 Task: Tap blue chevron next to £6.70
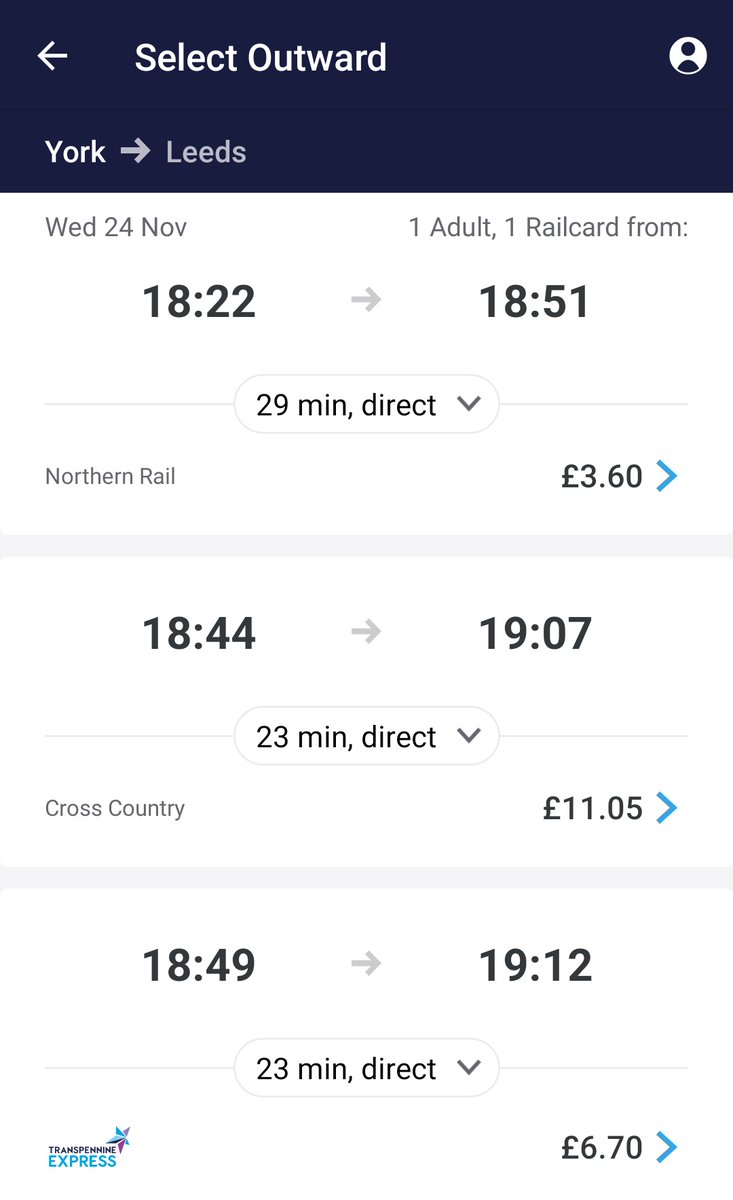point(667,1147)
